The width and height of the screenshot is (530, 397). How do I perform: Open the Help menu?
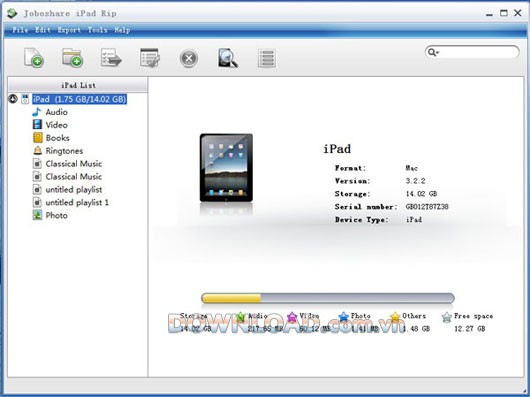point(122,30)
